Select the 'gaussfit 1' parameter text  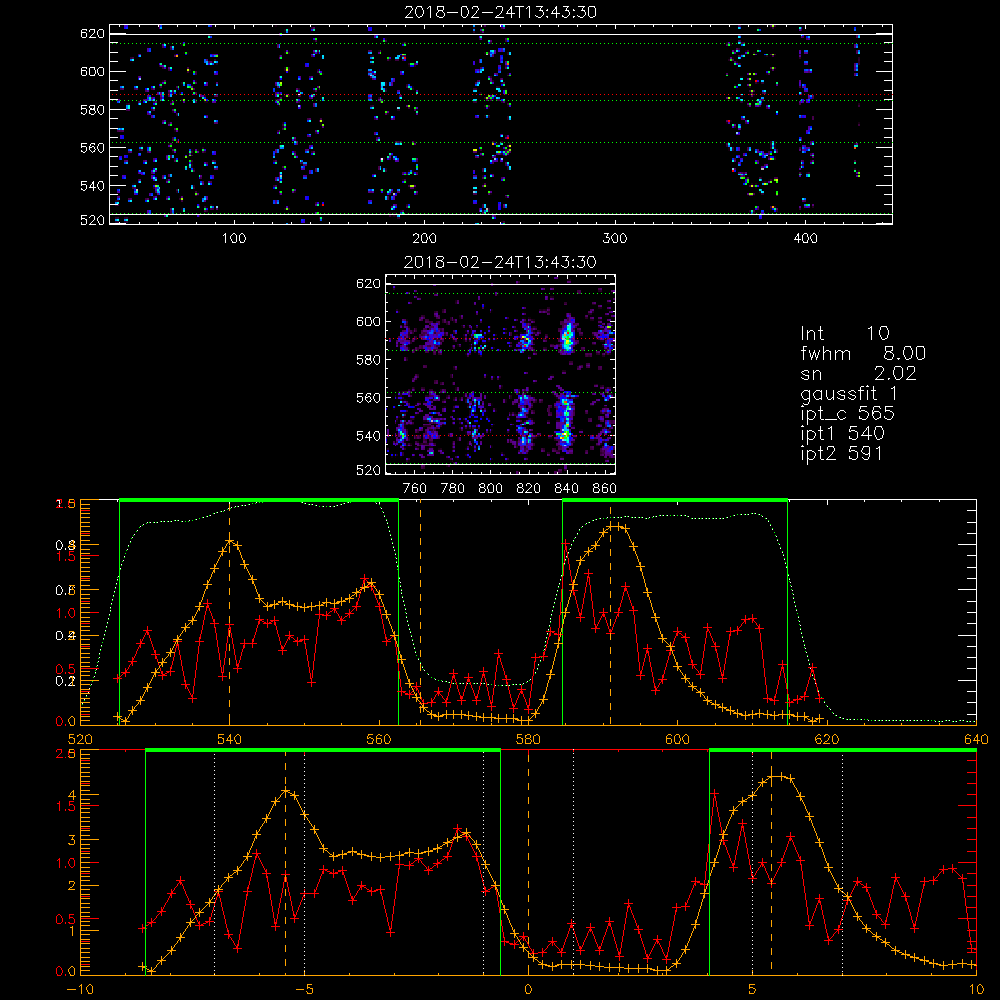point(849,393)
